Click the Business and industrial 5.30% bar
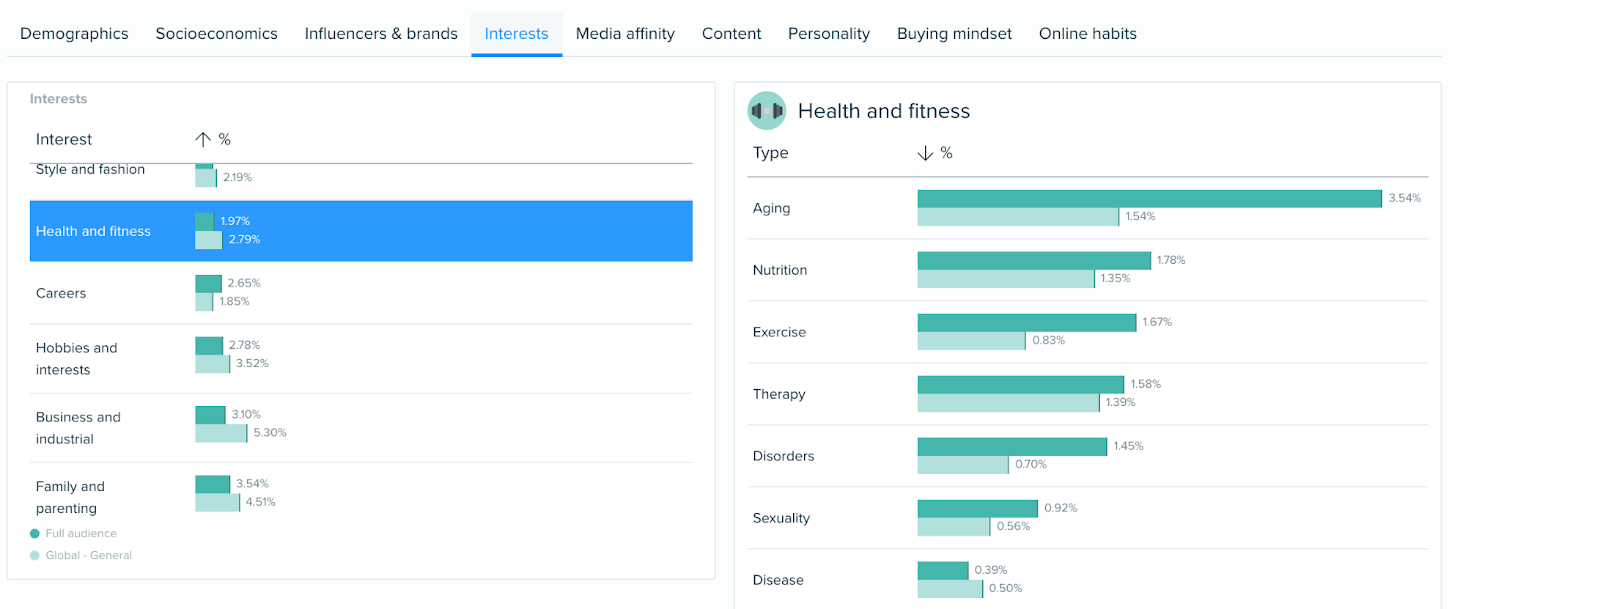 (221, 434)
